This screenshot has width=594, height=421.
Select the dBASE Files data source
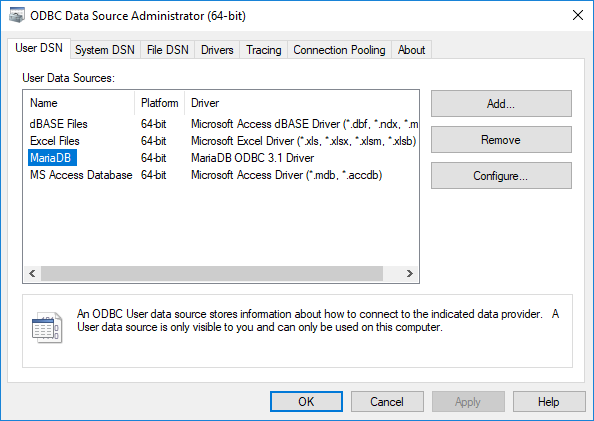coord(58,124)
